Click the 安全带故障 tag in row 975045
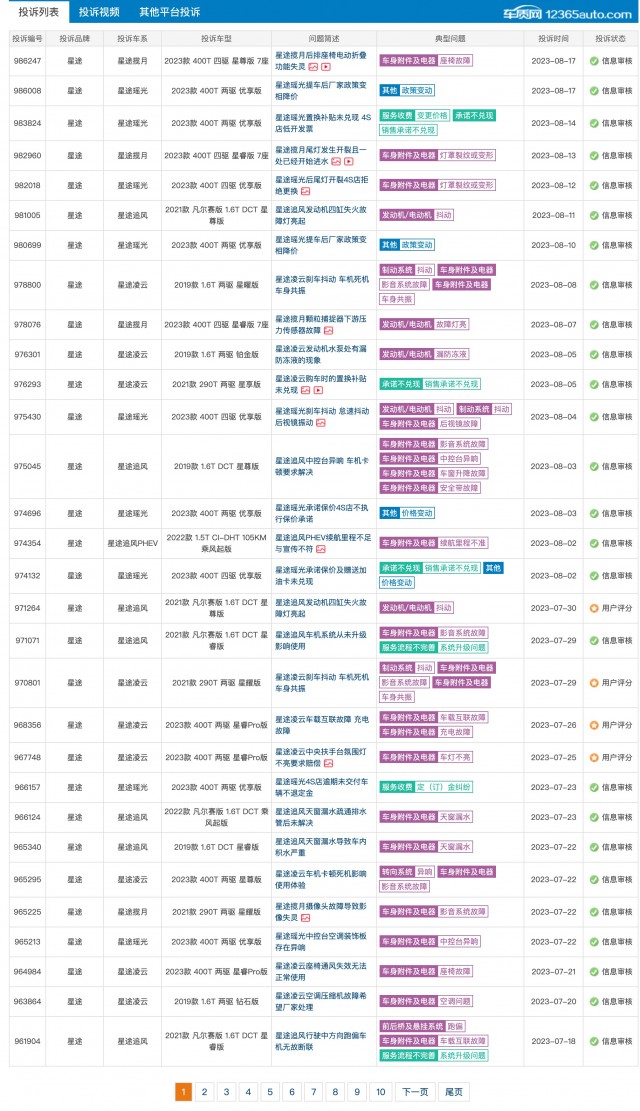The image size is (640, 1111). (x=459, y=488)
